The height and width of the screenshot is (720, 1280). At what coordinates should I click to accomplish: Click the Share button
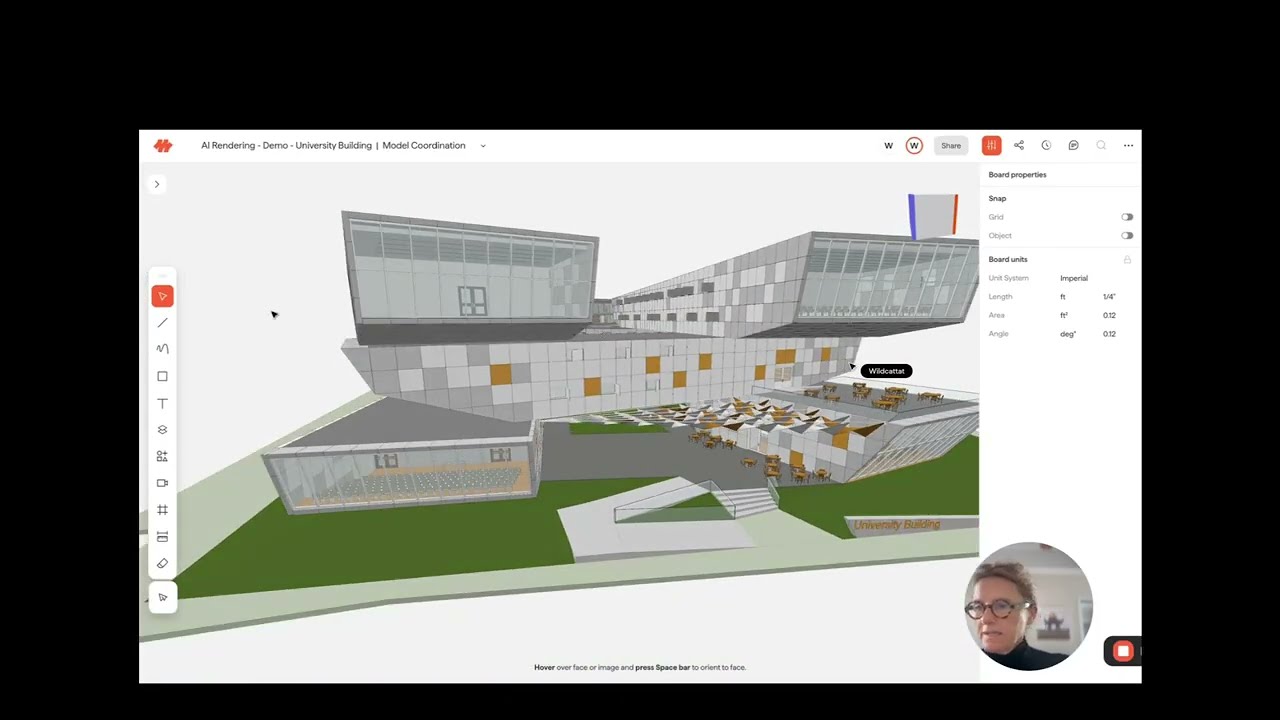click(951, 146)
